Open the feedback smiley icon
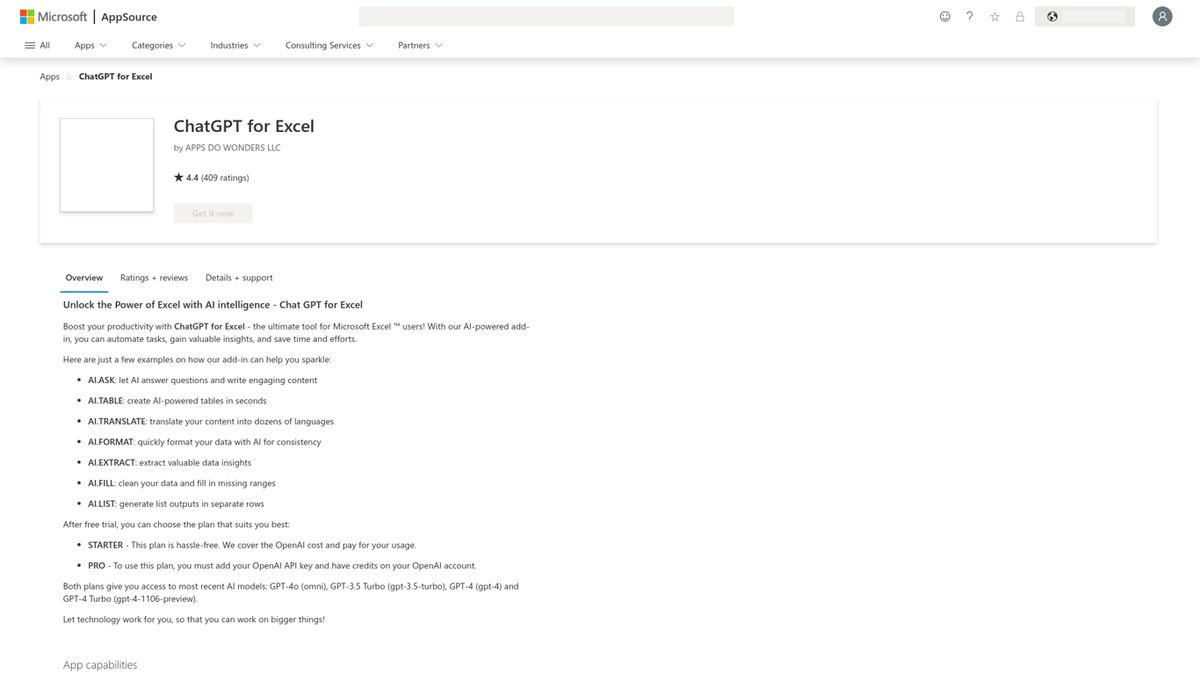Screen dimensions: 1200x675 pos(945,17)
